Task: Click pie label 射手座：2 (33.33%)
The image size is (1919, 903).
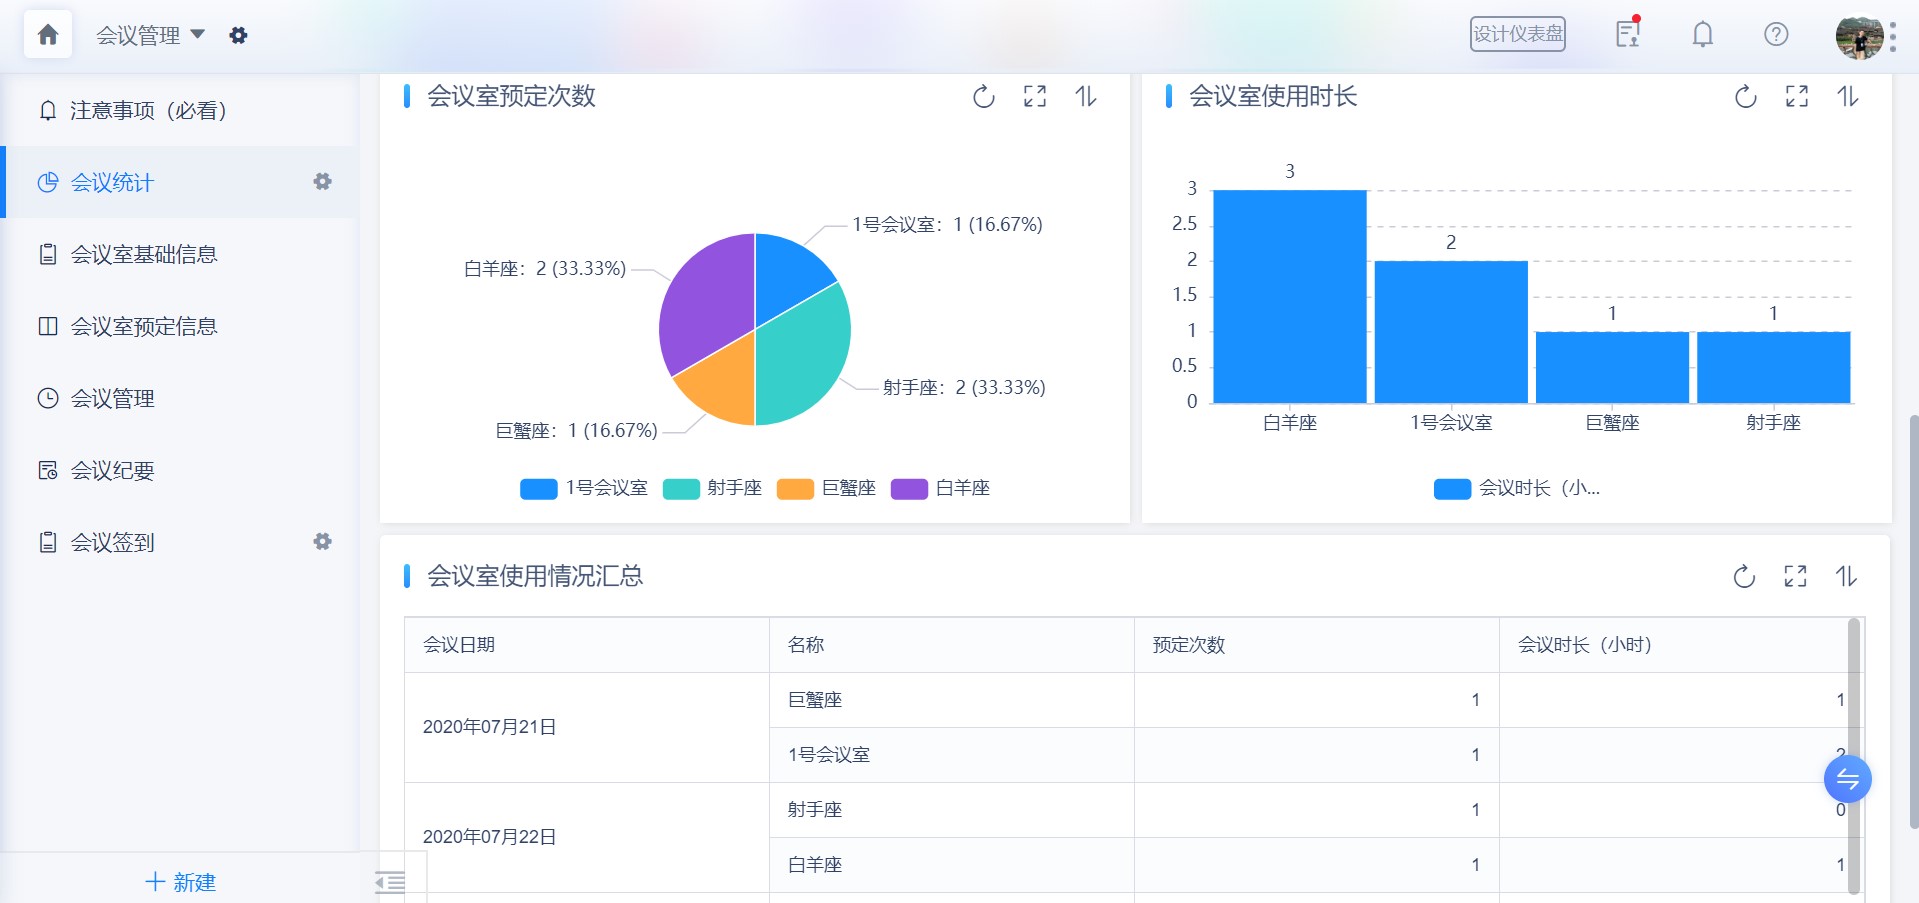Action: [x=964, y=388]
